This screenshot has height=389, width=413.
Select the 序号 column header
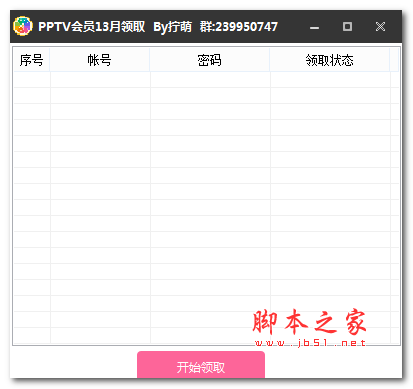click(32, 60)
